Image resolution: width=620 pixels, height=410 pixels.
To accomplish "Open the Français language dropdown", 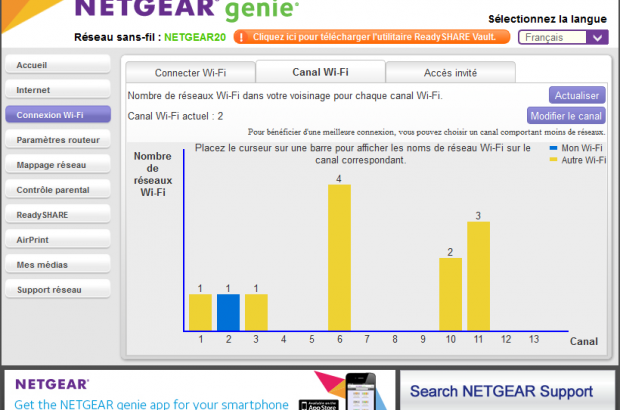I will 563,37.
